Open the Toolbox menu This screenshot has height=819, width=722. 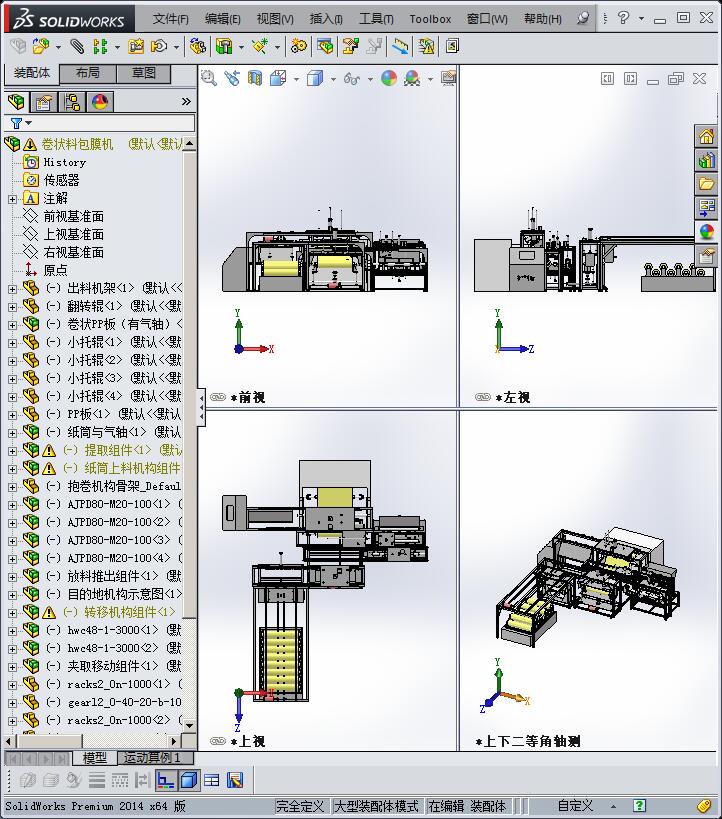(430, 19)
